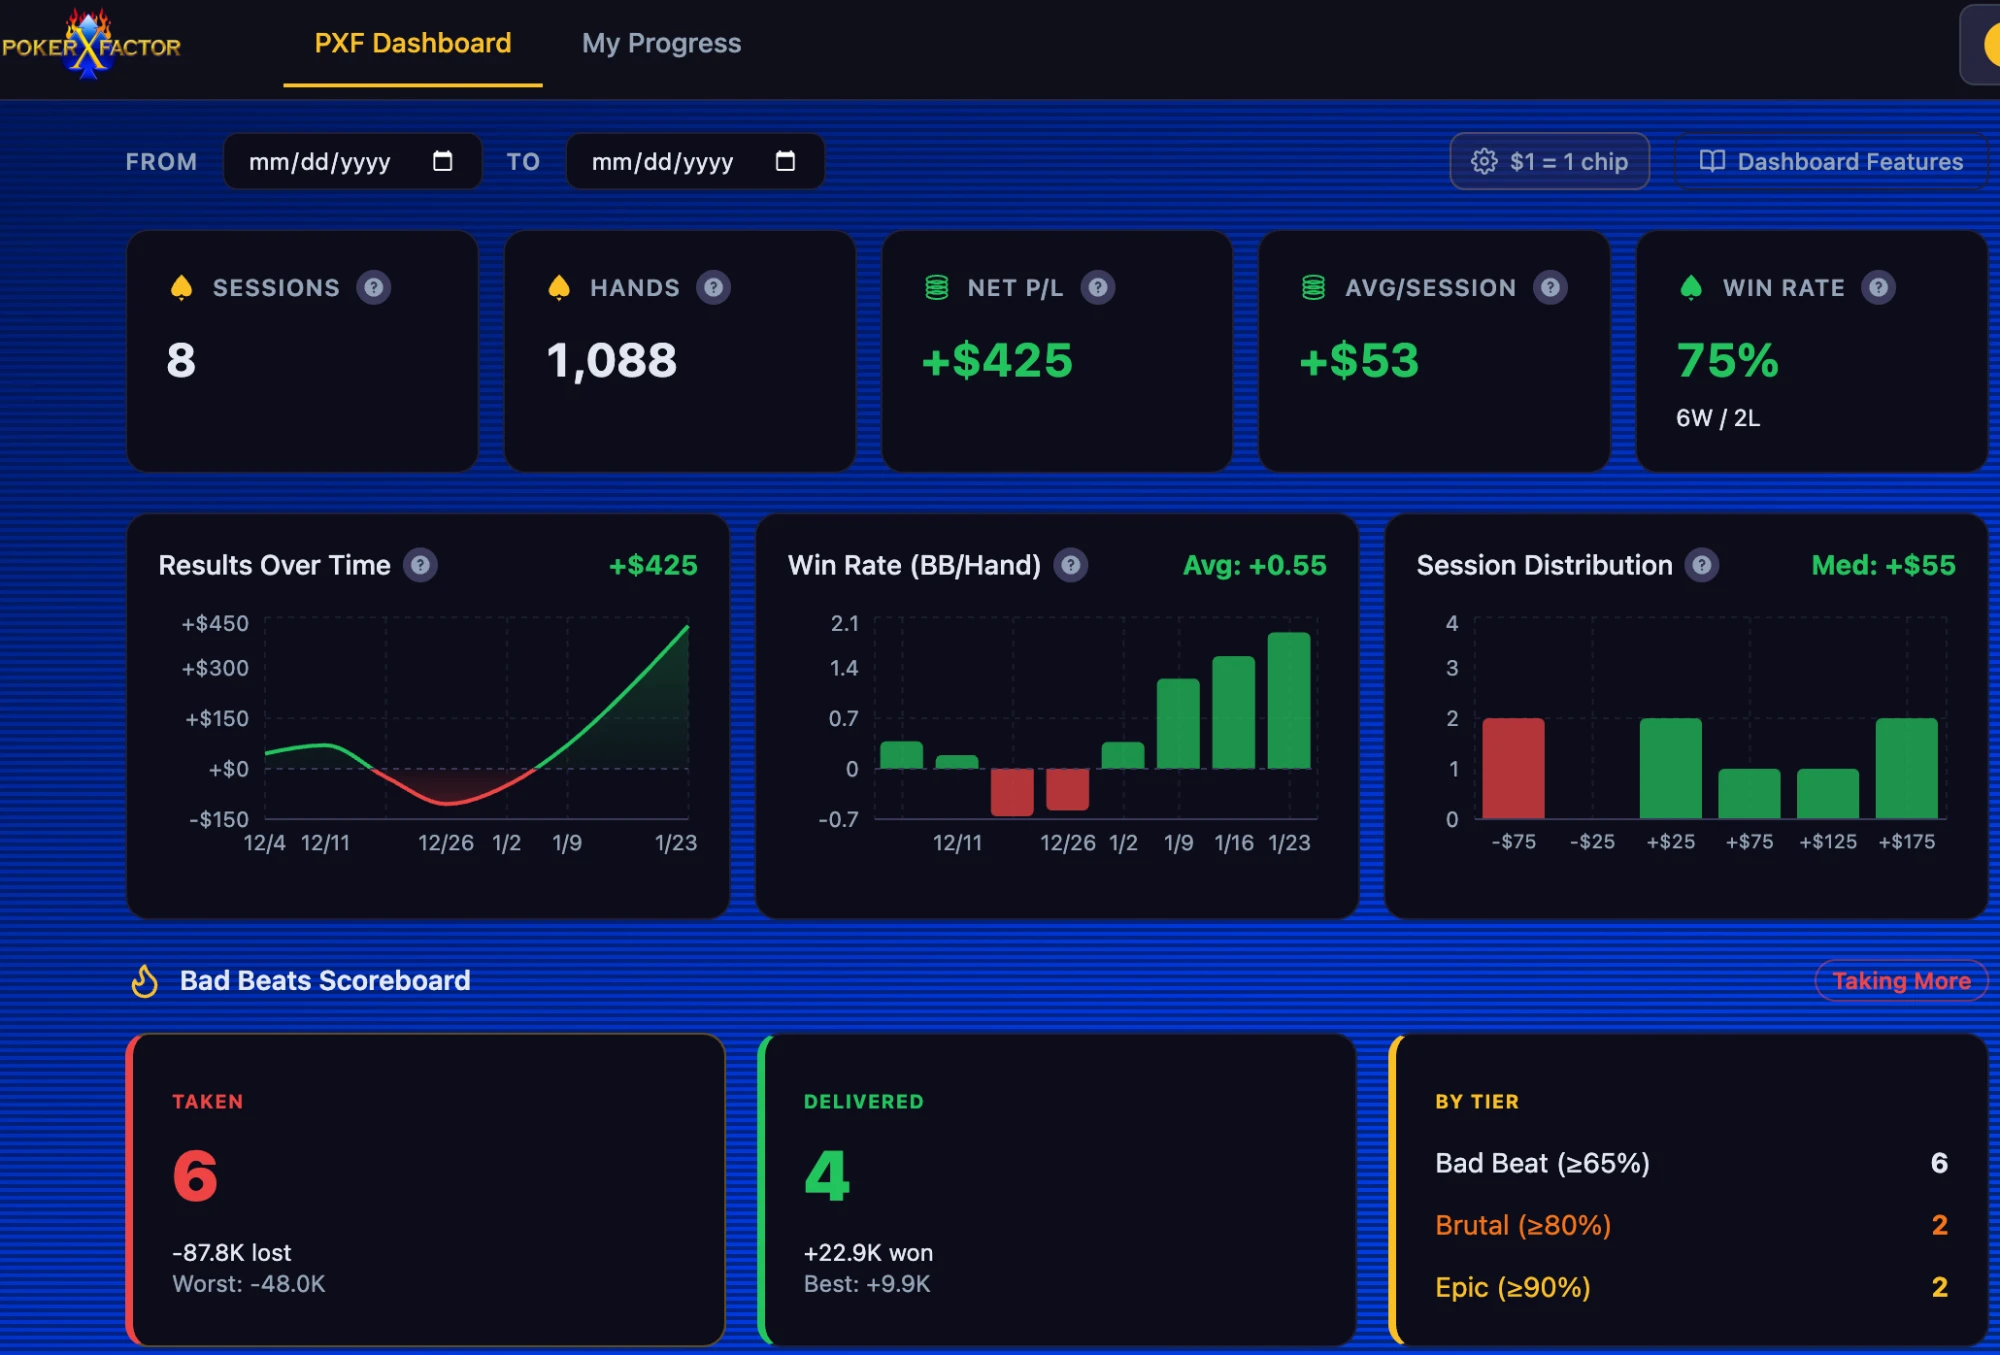
Task: Select the 8 sessions value
Action: click(x=181, y=360)
